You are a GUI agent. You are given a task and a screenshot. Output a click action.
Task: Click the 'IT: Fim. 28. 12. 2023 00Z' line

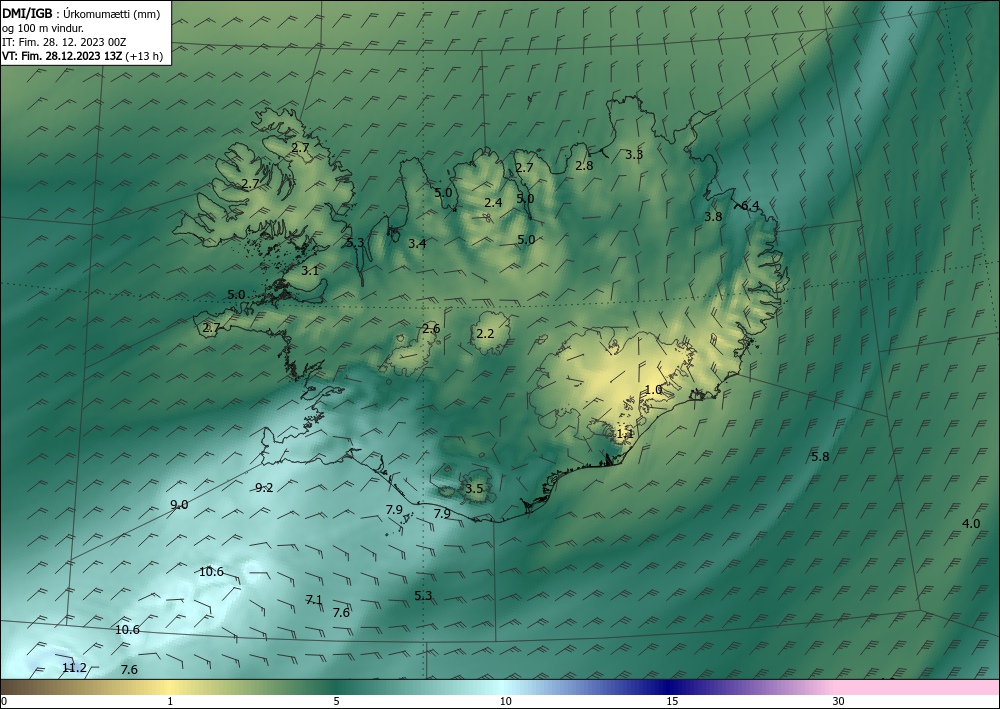tap(64, 42)
